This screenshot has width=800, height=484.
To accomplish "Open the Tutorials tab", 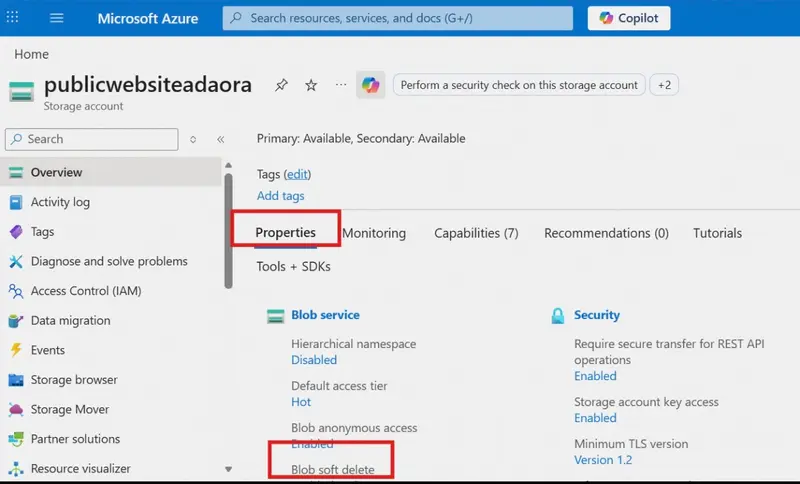I will (717, 233).
